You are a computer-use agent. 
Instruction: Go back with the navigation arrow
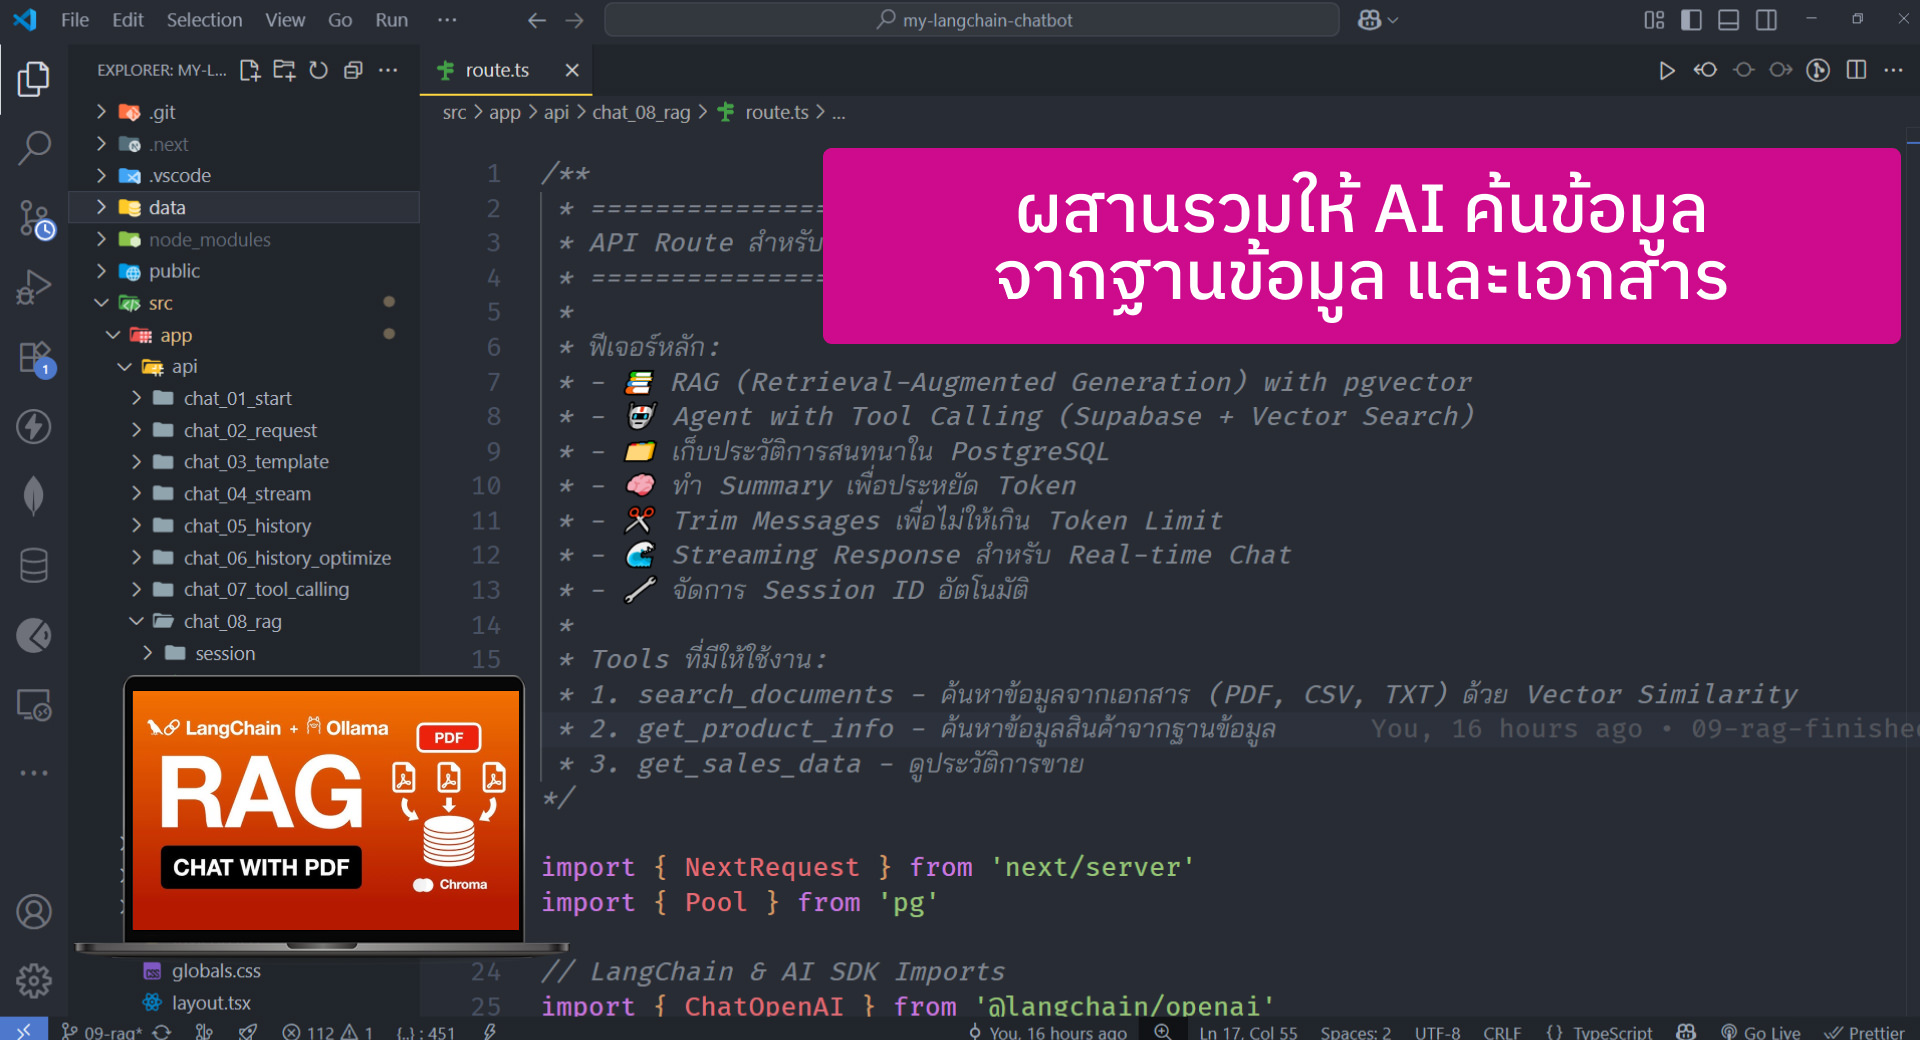(537, 20)
